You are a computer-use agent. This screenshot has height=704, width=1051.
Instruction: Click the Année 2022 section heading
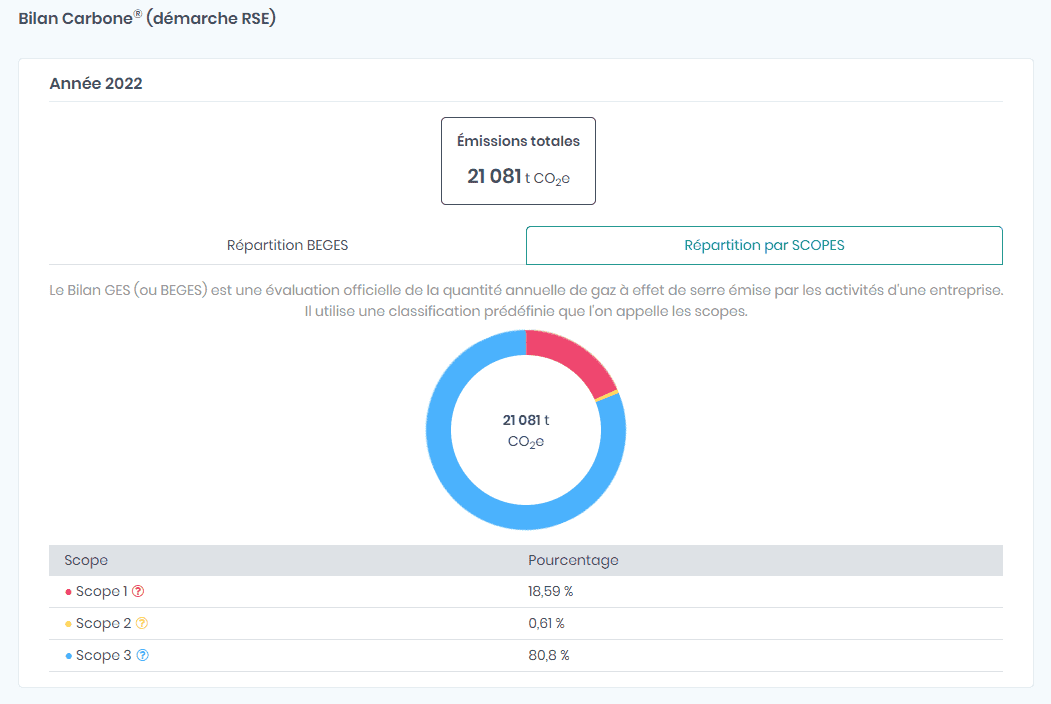click(x=96, y=84)
